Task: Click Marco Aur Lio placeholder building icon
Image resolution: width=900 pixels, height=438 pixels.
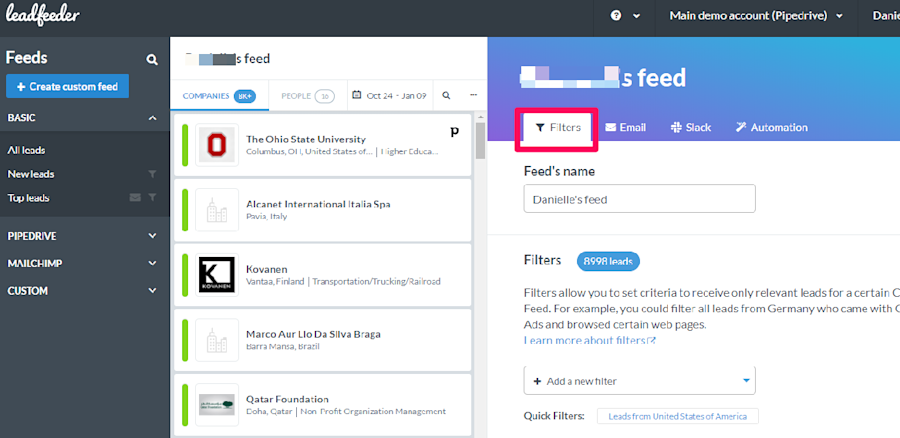Action: (216, 340)
